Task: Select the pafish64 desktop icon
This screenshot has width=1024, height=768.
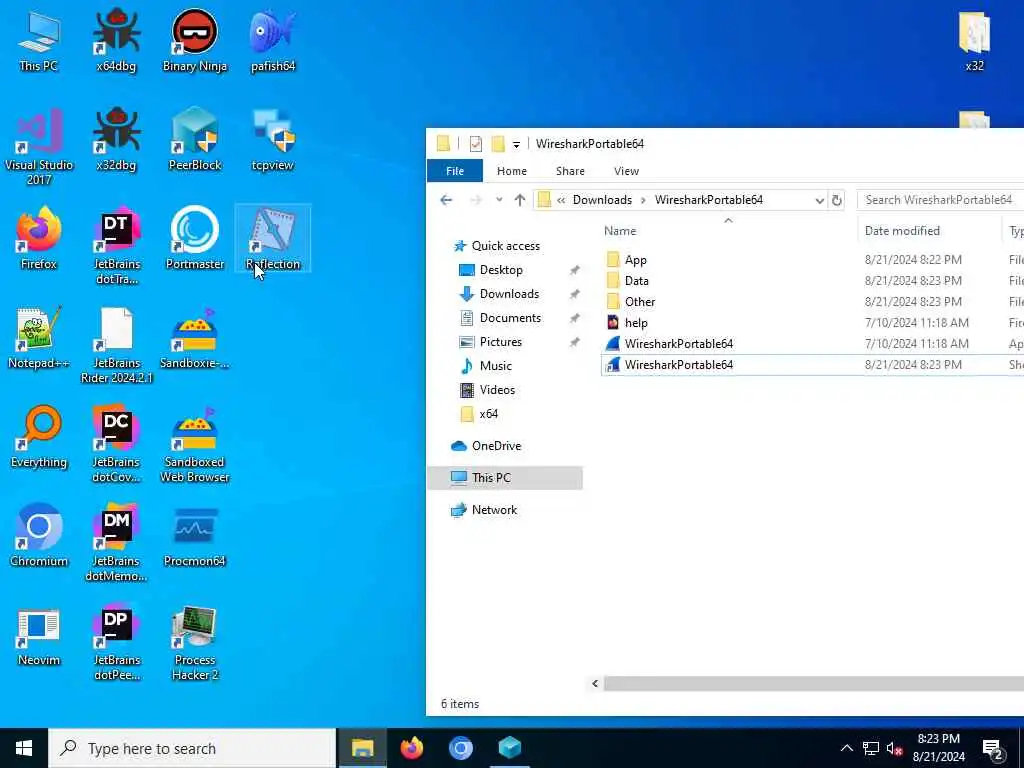Action: [273, 40]
